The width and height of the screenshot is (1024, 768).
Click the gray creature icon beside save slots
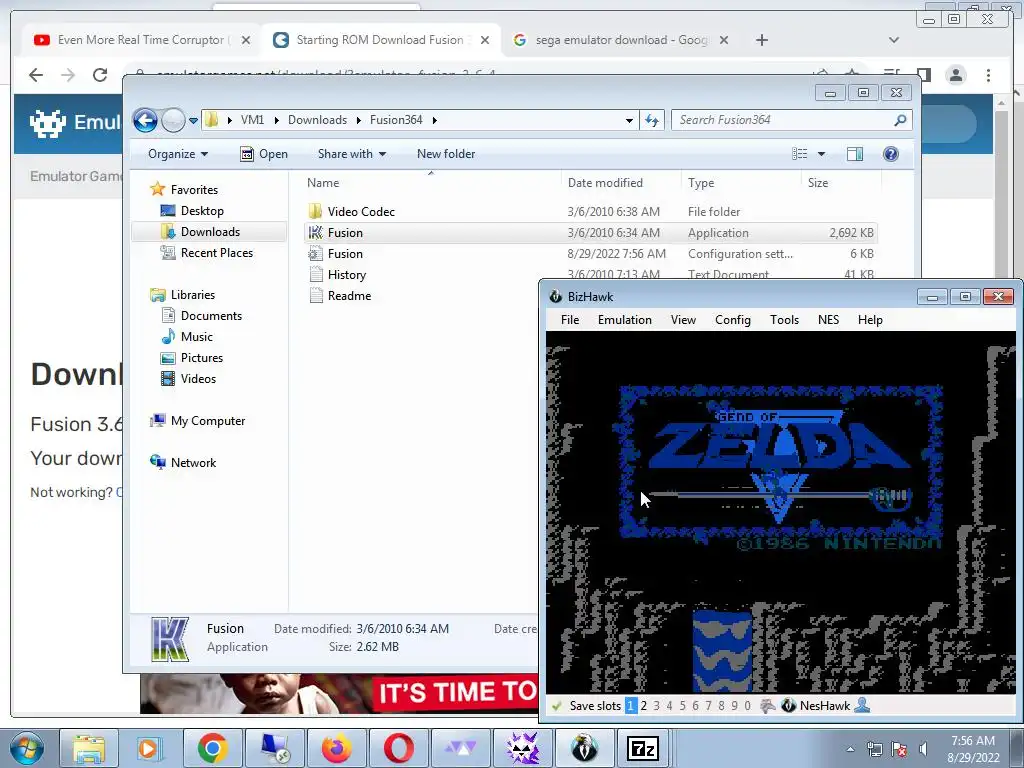(768, 706)
